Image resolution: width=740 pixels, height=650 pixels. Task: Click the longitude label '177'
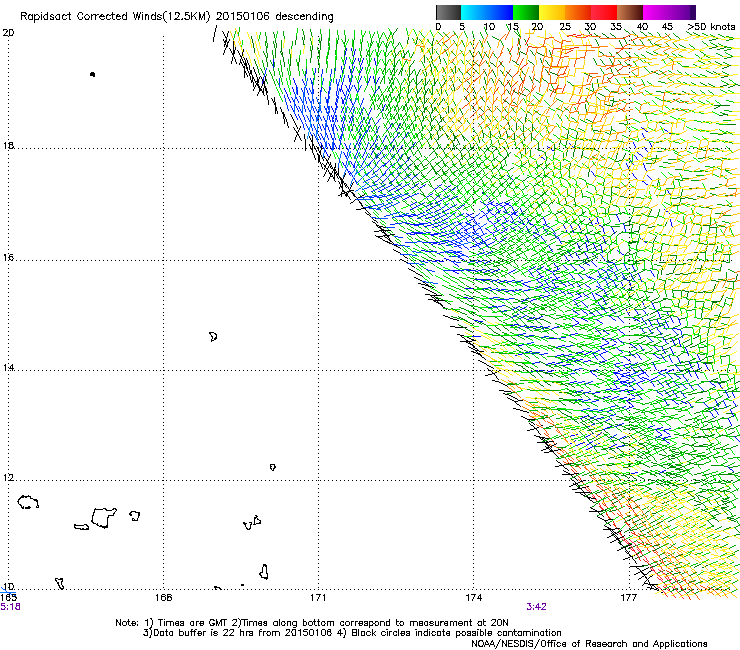click(628, 598)
